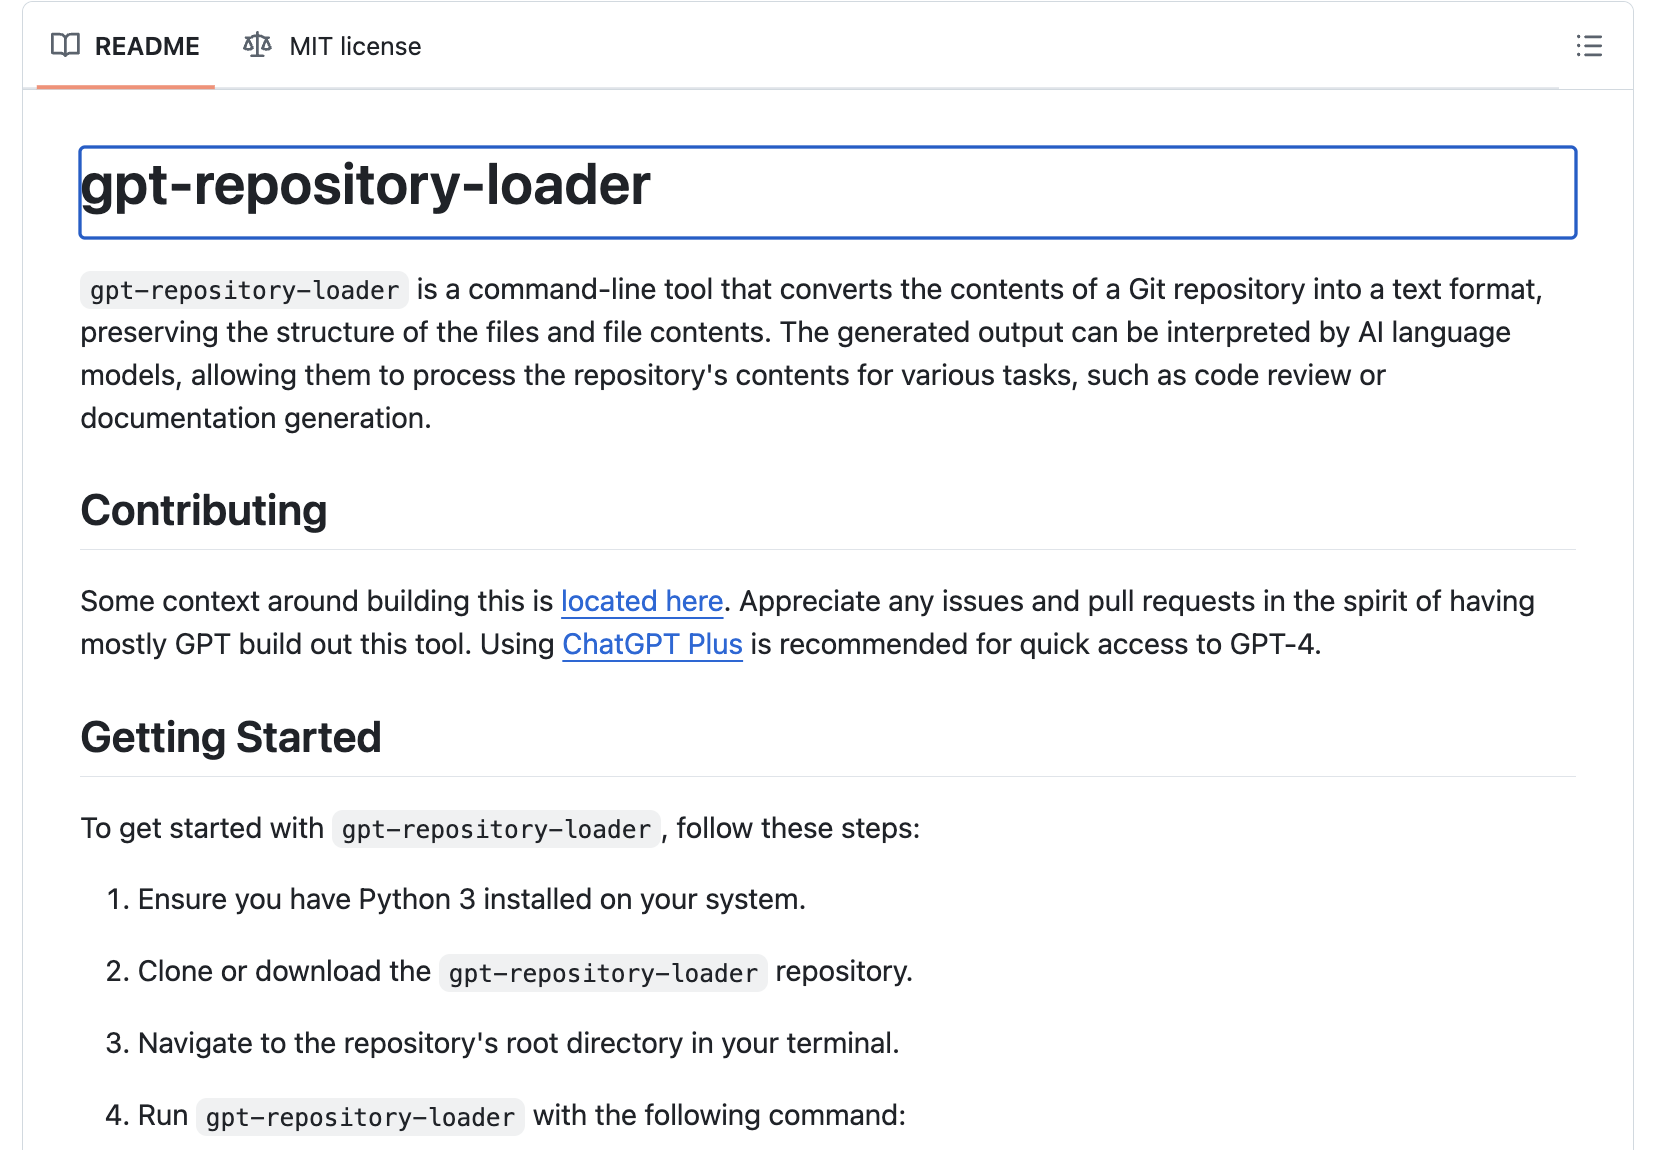Screen dimensions: 1654x1150
Task: Switch to the README tab
Action: (146, 46)
